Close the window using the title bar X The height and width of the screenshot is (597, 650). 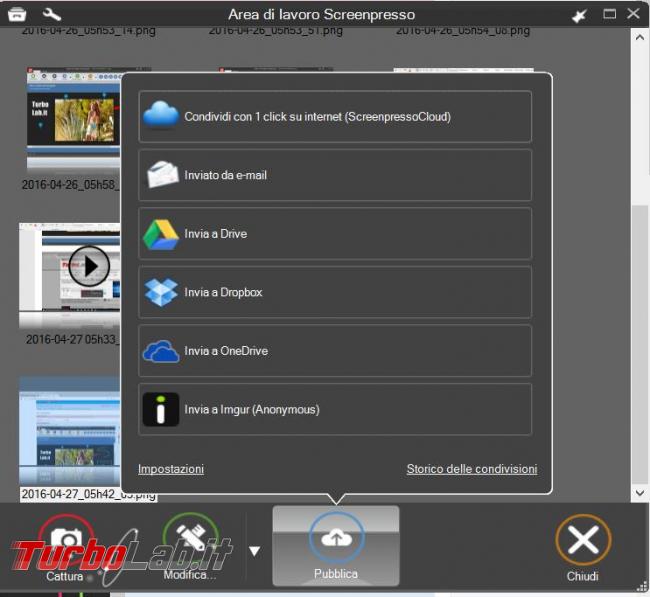click(633, 14)
